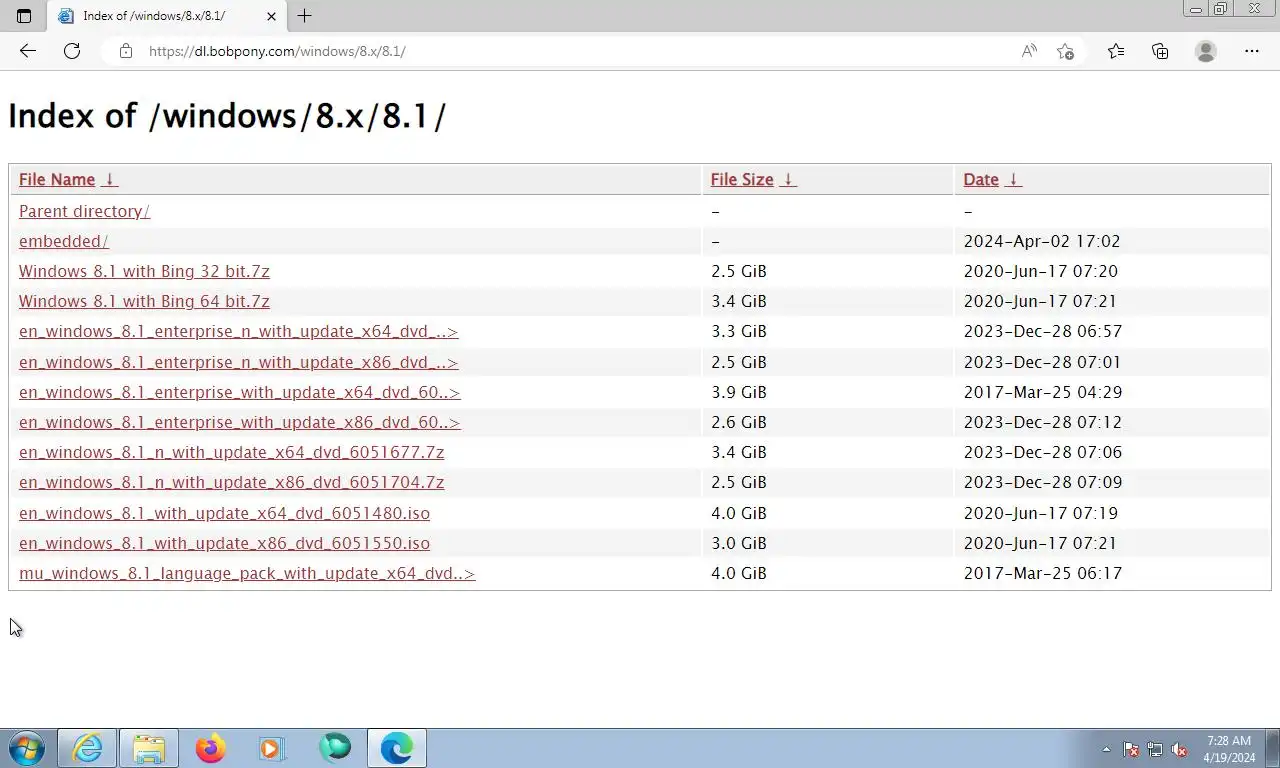Screen dimensions: 1280x768
Task: Open the Favorites list icon
Action: point(1116,51)
